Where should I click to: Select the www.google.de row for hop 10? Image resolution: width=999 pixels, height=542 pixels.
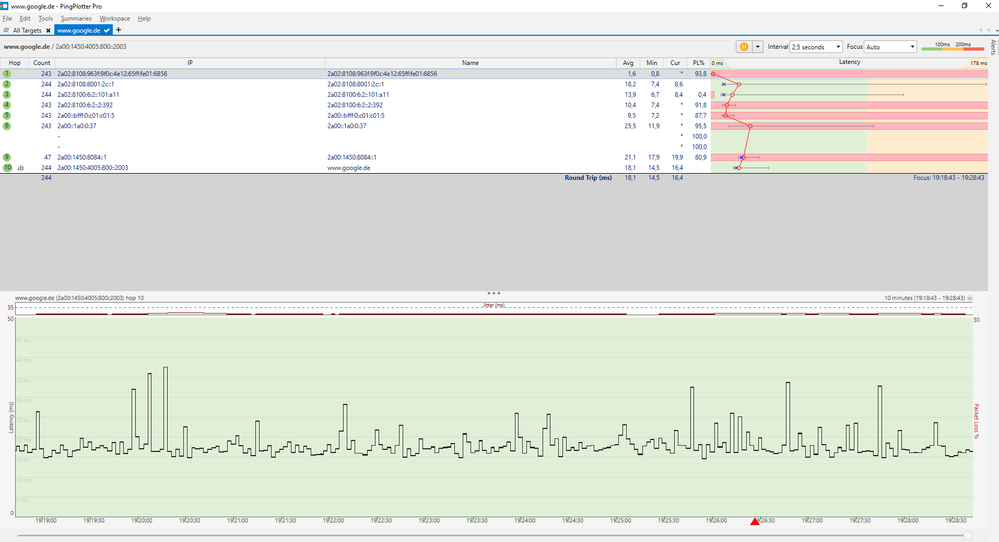click(x=348, y=168)
